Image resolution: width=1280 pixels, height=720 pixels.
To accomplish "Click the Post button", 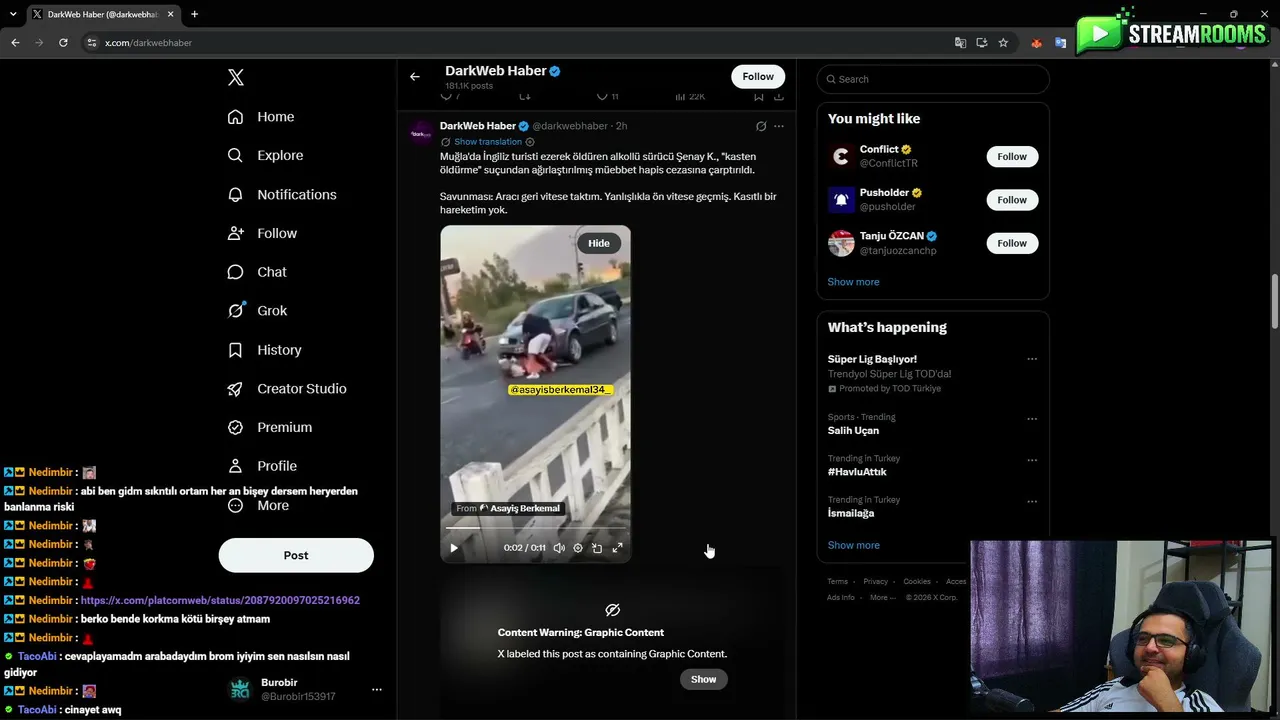I will click(296, 555).
